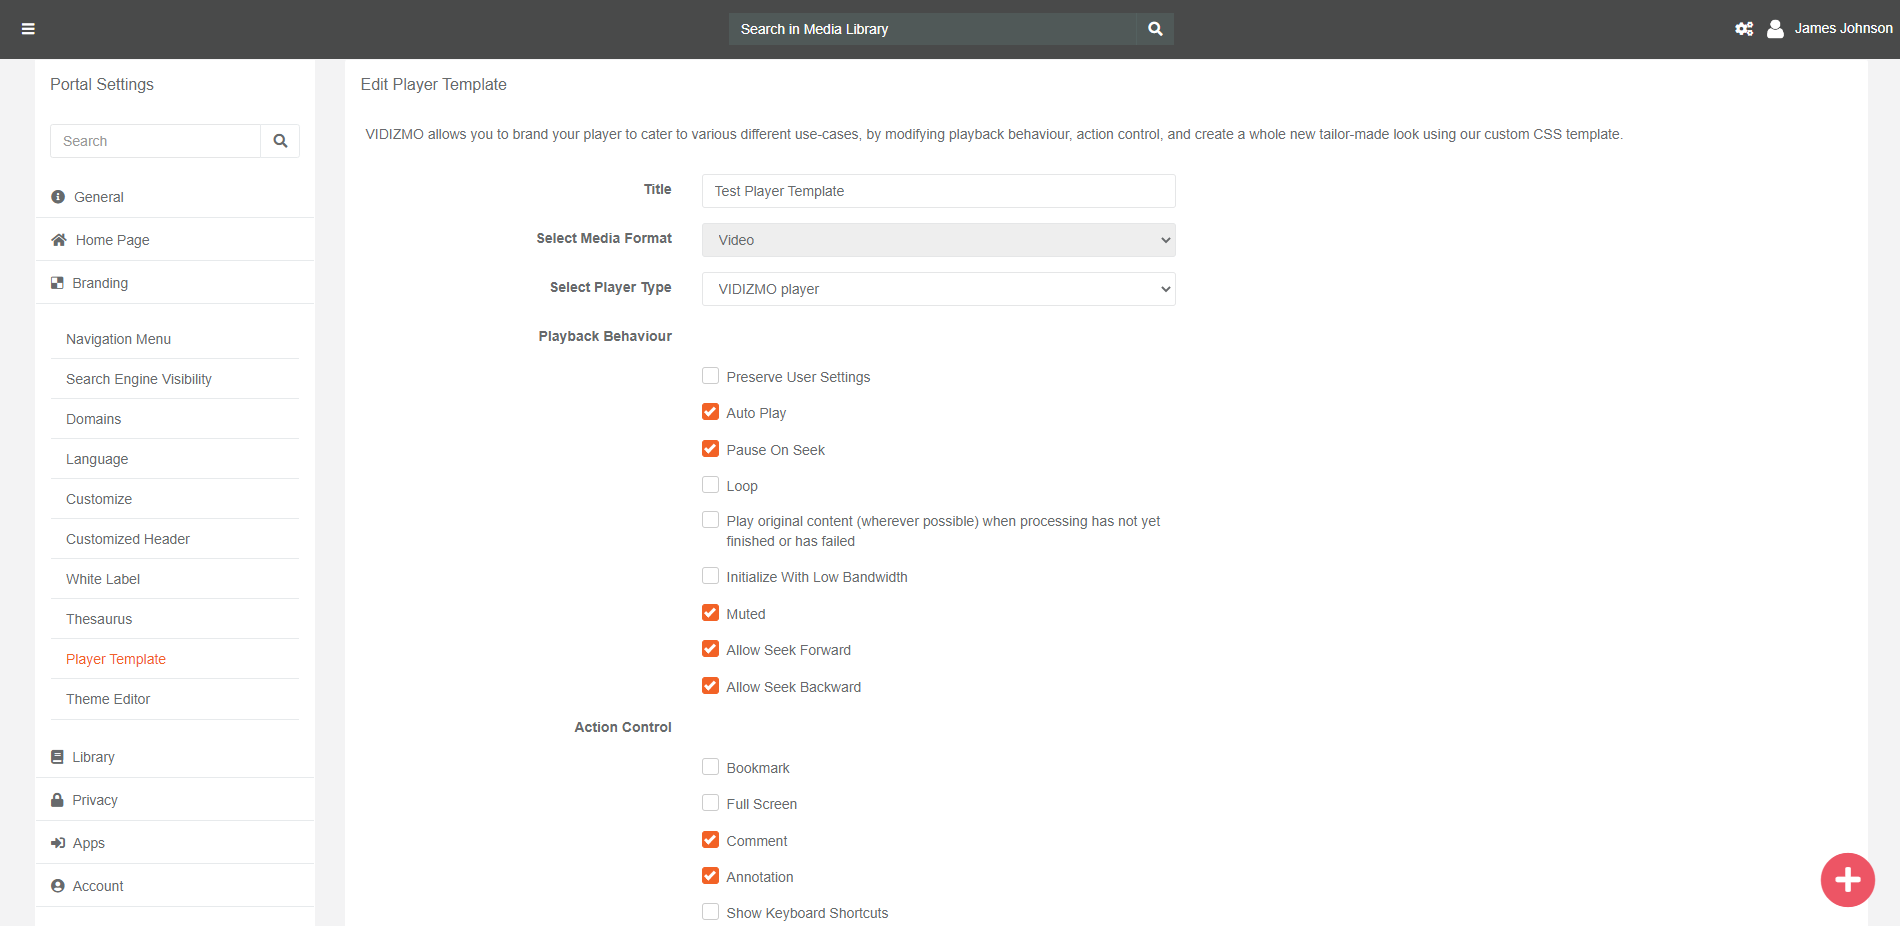Open the admin settings gears icon
The width and height of the screenshot is (1900, 926).
click(x=1744, y=29)
